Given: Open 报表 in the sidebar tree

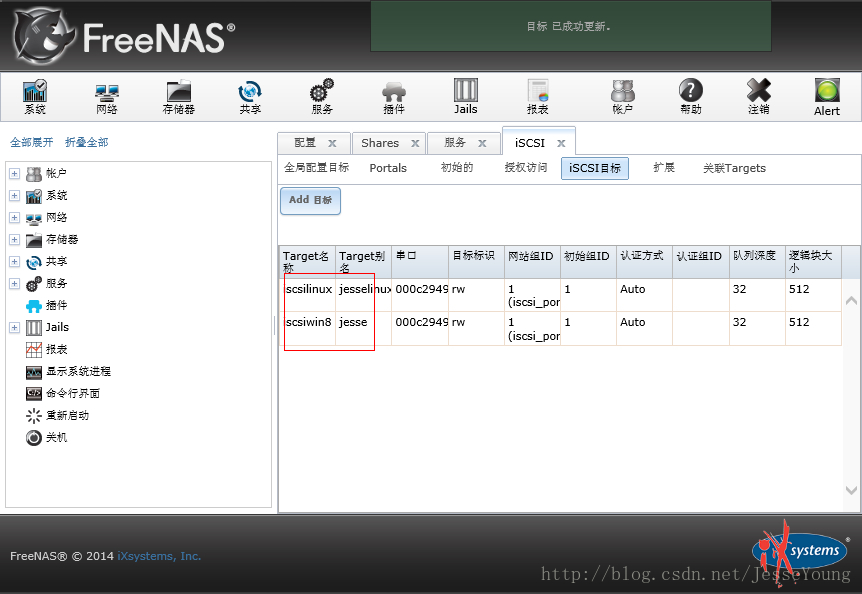Looking at the screenshot, I should (x=56, y=349).
